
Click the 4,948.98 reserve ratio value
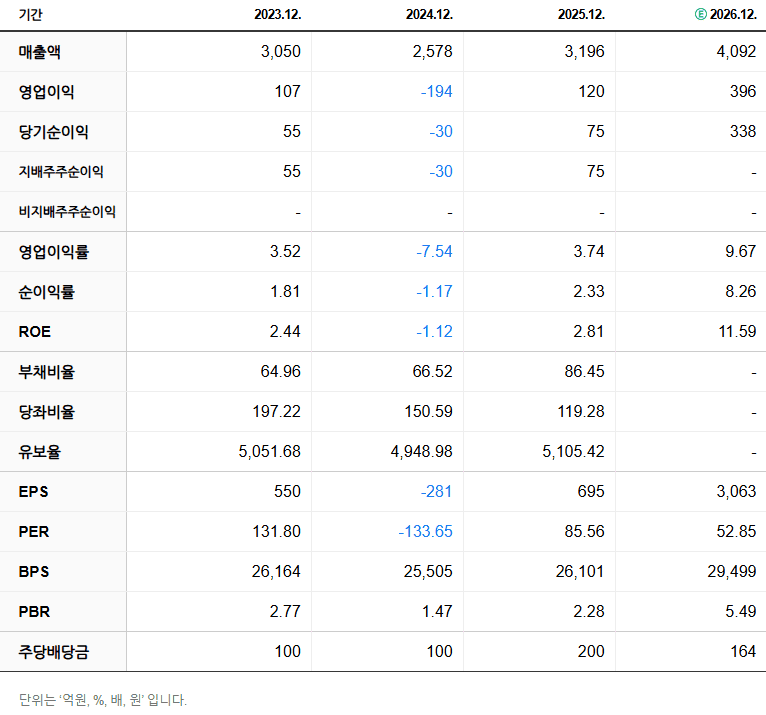(422, 452)
